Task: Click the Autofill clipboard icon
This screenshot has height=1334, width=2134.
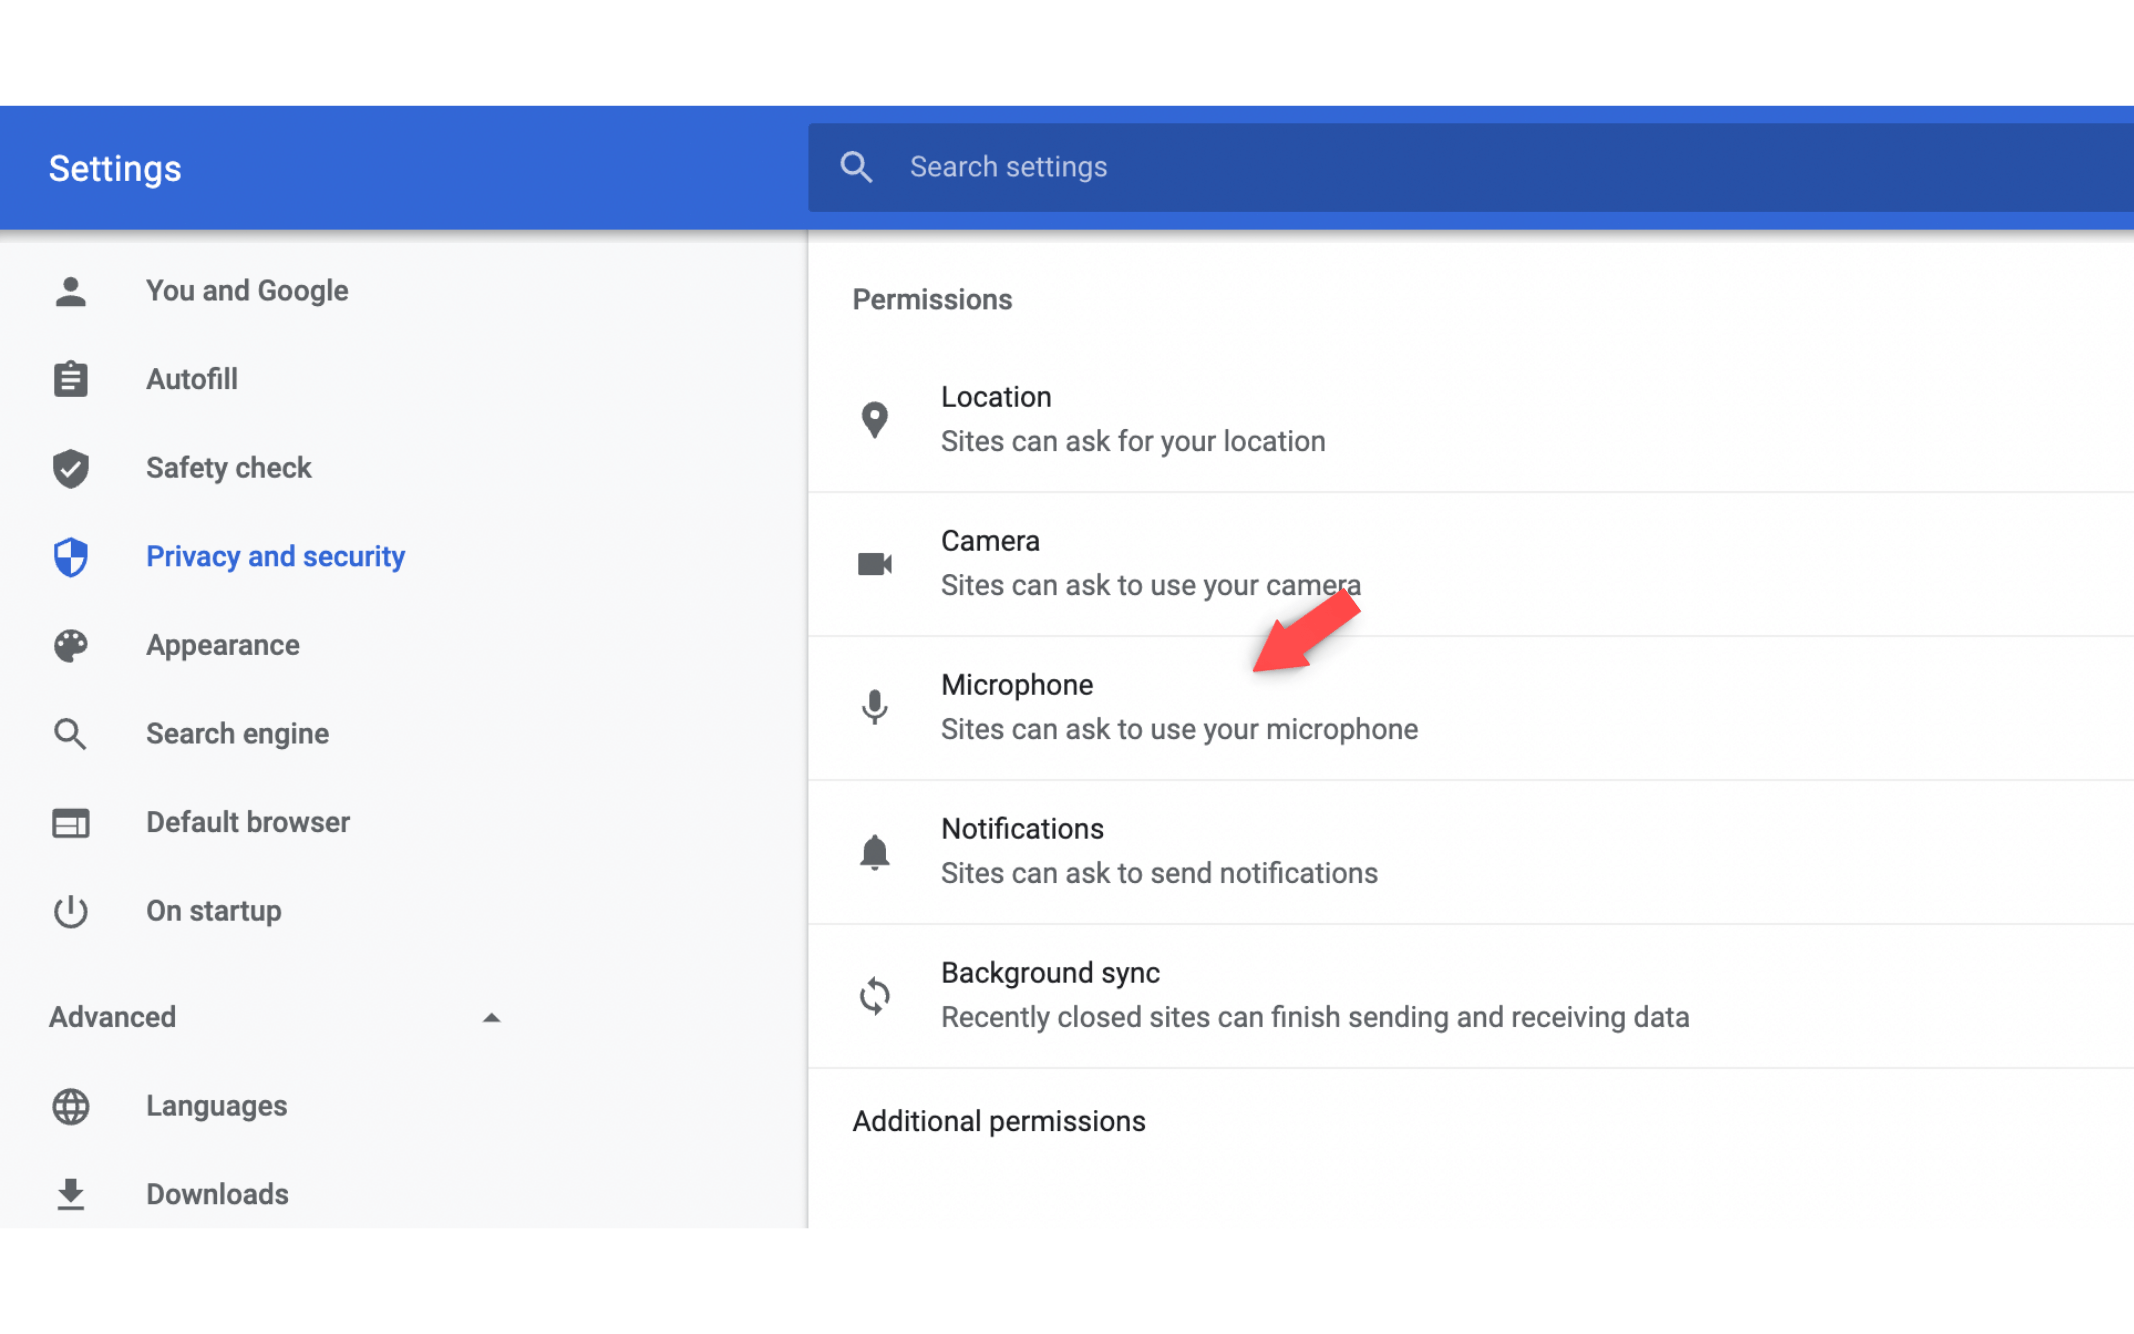Action: 70,380
